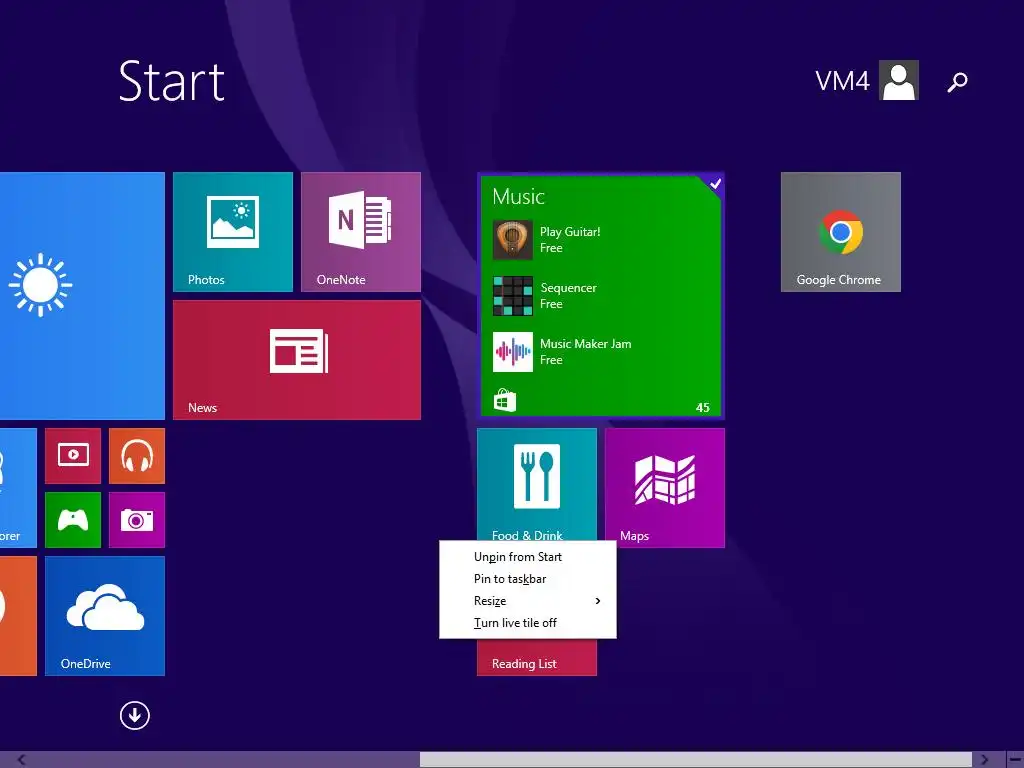Viewport: 1024px width, 768px height.
Task: Click the horizontal scrollbar thumb
Action: pos(696,760)
